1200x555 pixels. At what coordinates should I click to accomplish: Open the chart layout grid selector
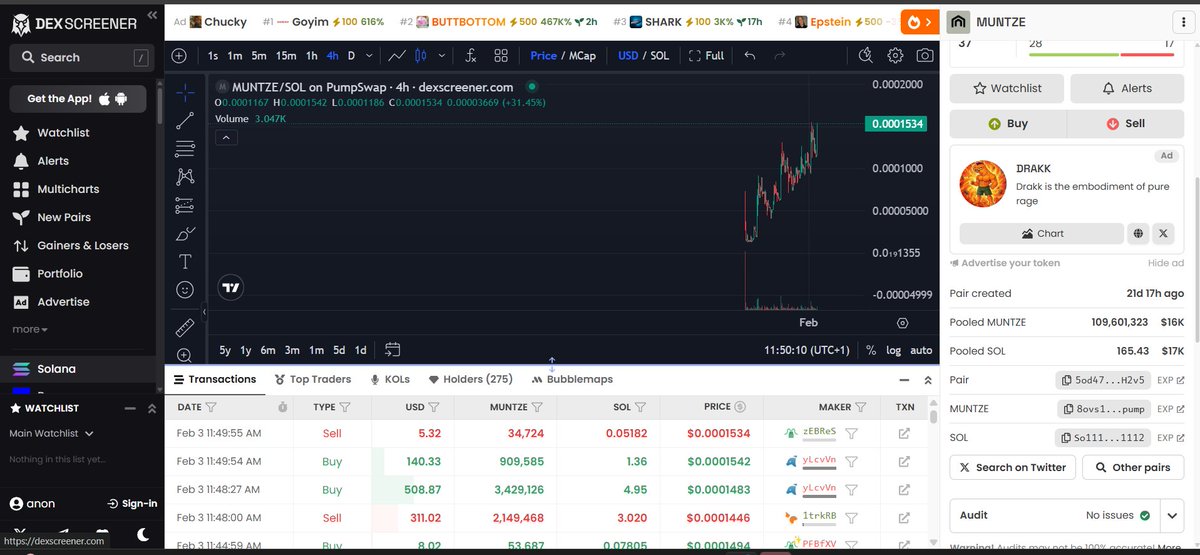tap(501, 56)
